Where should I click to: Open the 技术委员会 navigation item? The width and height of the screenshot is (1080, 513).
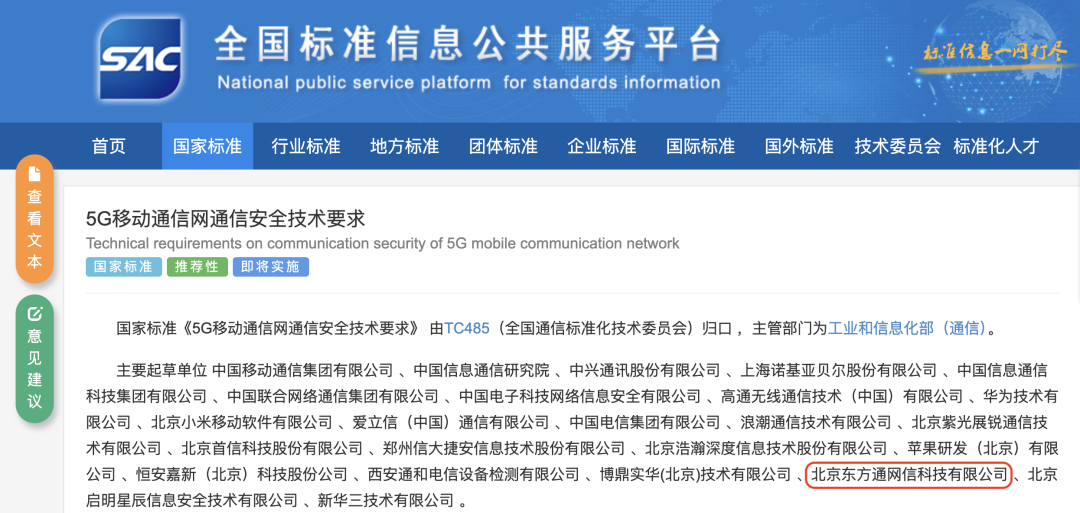[898, 146]
